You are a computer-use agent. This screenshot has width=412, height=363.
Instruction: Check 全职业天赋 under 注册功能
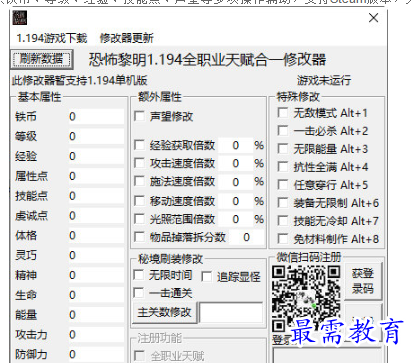[139, 356]
